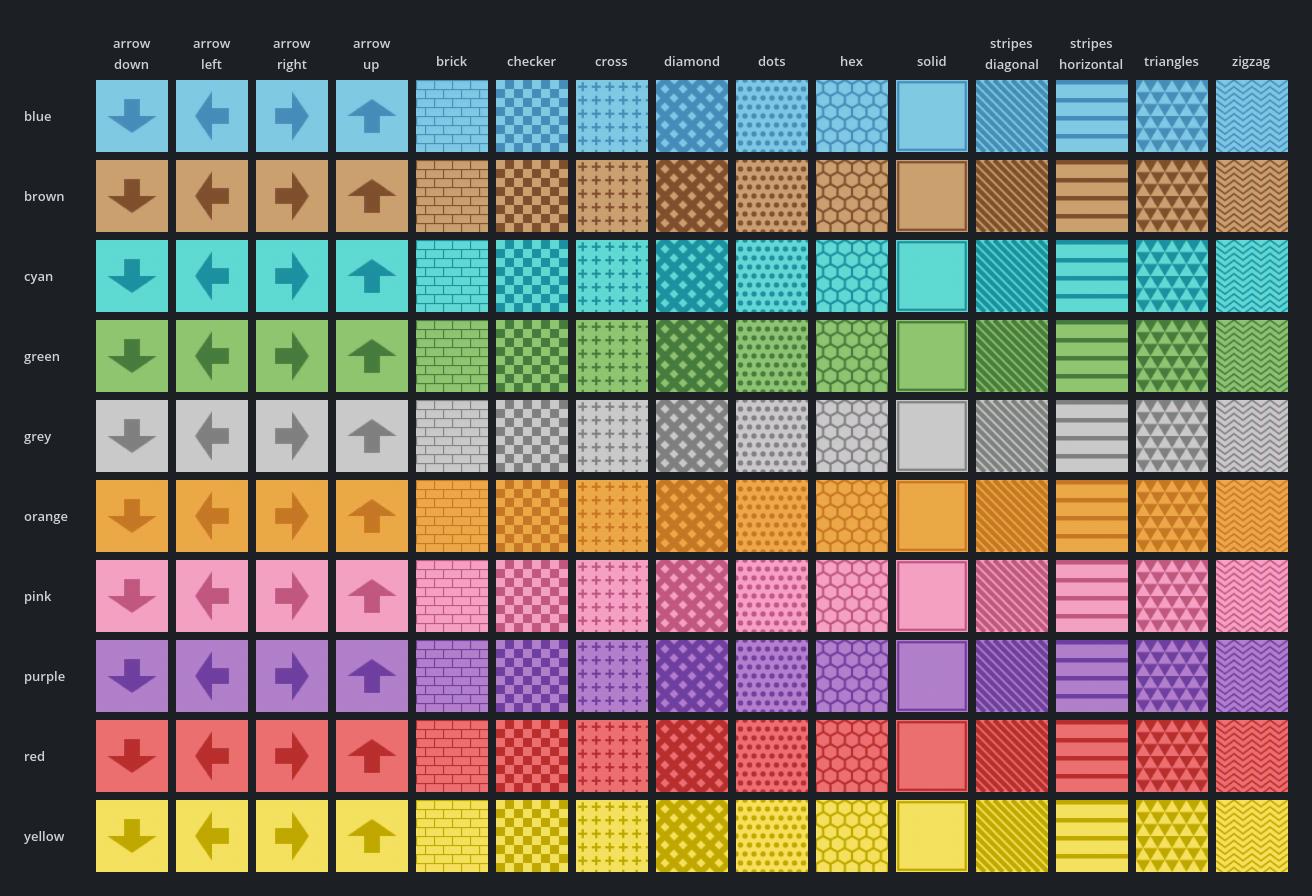The width and height of the screenshot is (1312, 896).
Task: Click the blue arrow down tile
Action: pyautogui.click(x=132, y=116)
